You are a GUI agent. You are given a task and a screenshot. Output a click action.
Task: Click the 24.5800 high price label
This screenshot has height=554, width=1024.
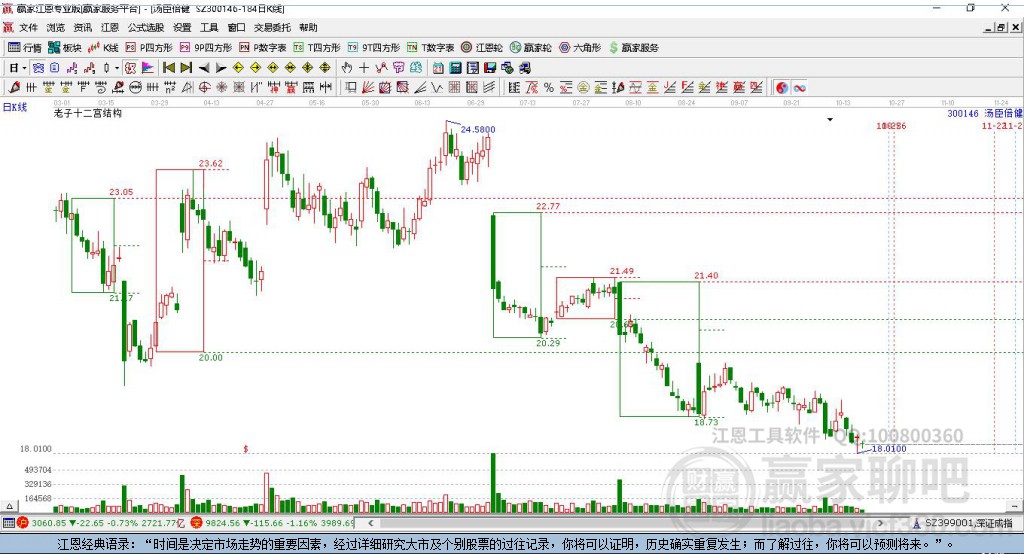coord(478,129)
